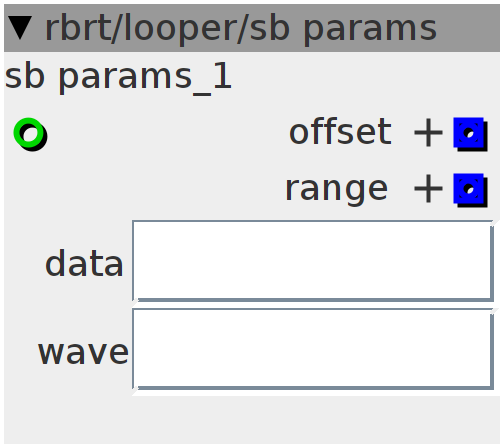Image resolution: width=504 pixels, height=448 pixels.
Task: Click blank area between inlet and offset label
Action: point(168,134)
